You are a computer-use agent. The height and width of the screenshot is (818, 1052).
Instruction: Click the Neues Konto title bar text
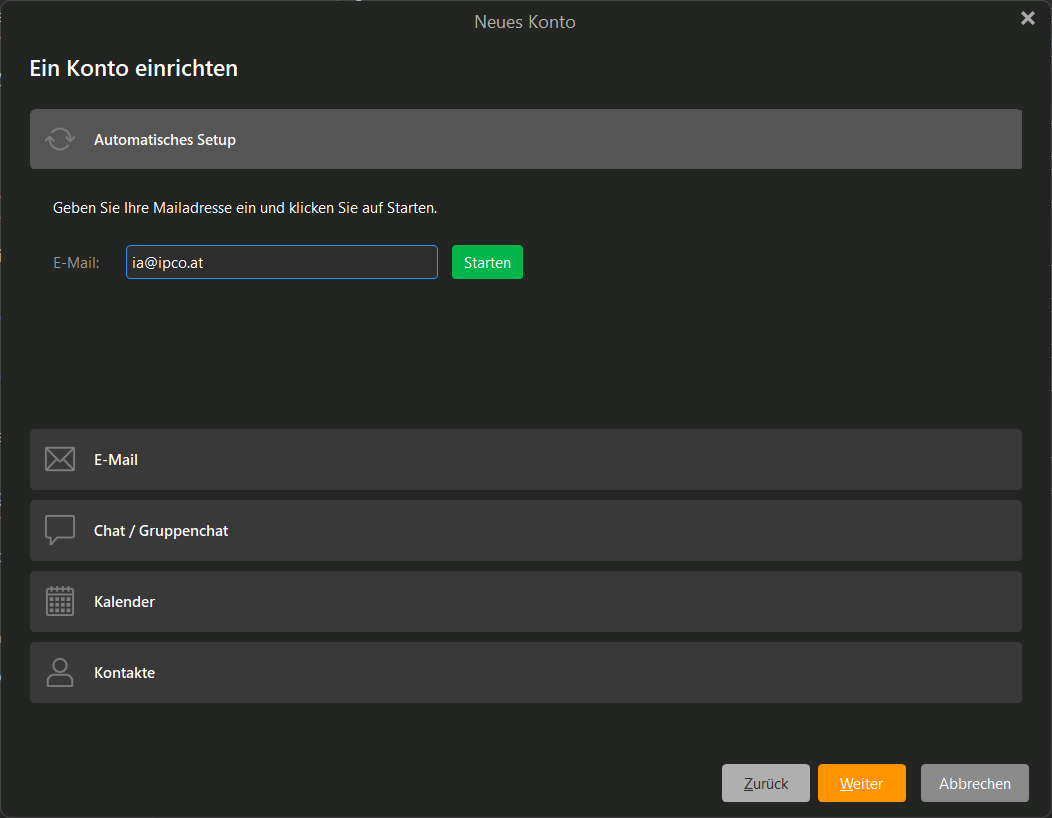(x=525, y=21)
